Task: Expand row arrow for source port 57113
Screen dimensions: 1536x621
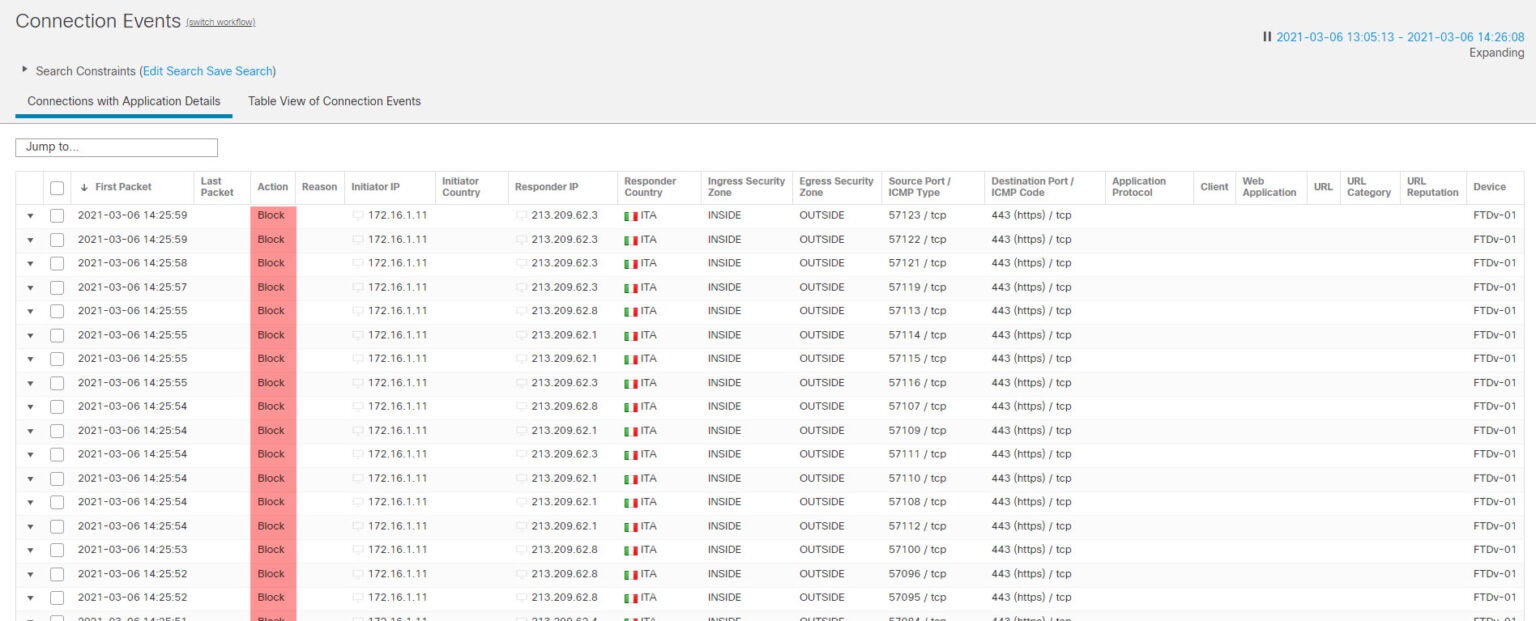Action: 30,312
